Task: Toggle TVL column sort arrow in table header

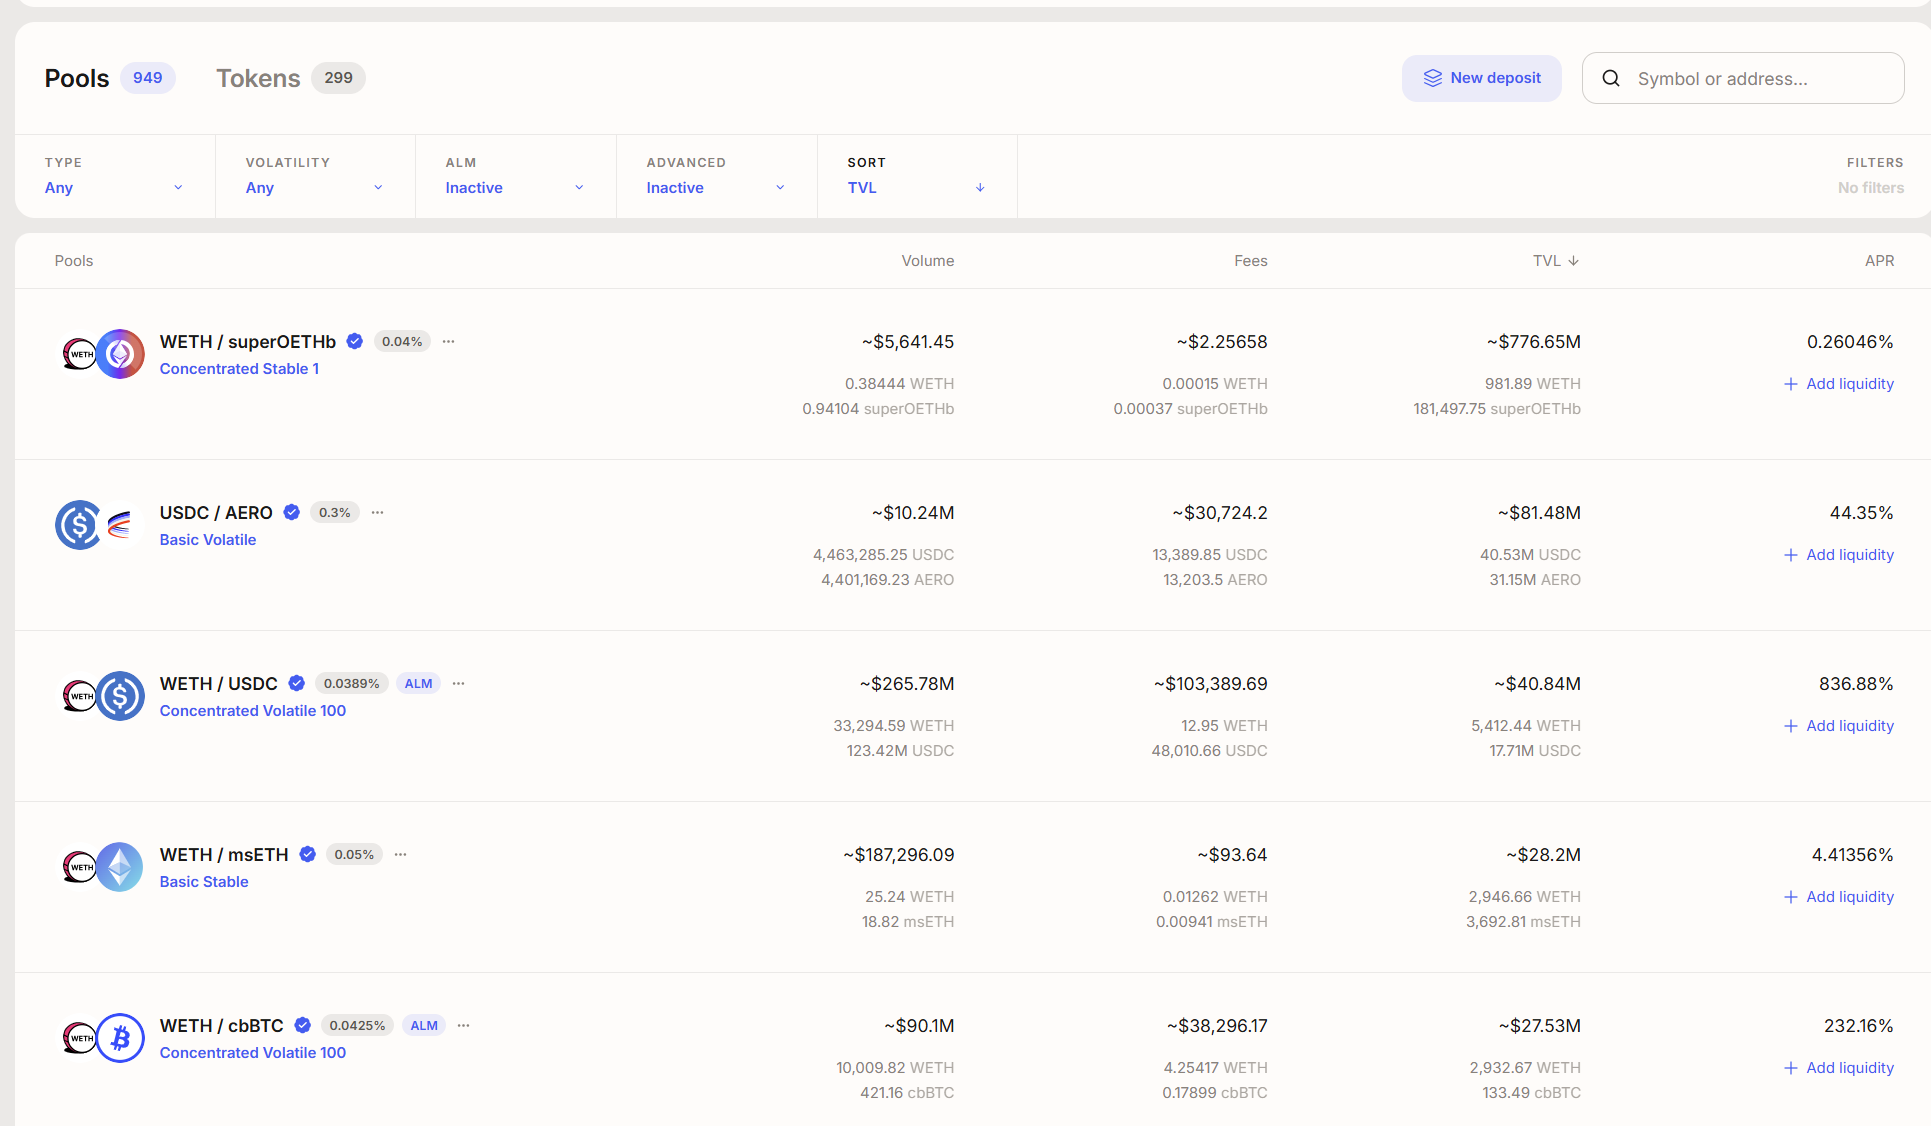Action: [1573, 261]
